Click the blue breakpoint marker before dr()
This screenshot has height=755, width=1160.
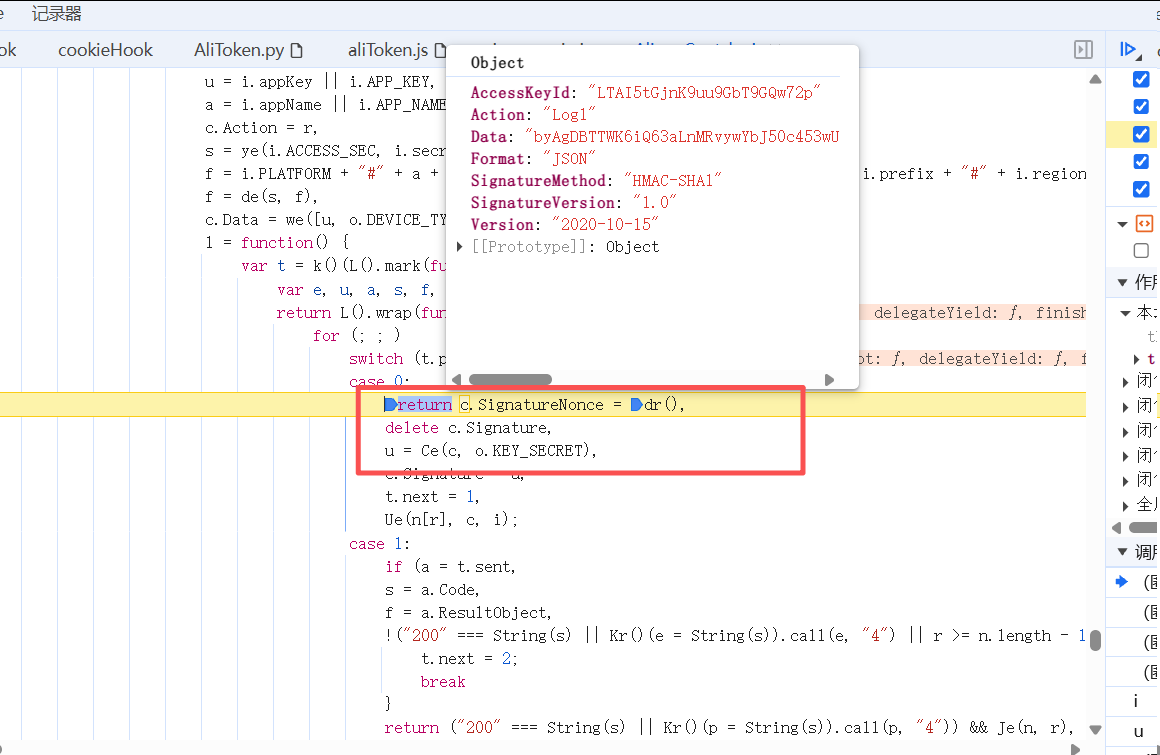(636, 404)
